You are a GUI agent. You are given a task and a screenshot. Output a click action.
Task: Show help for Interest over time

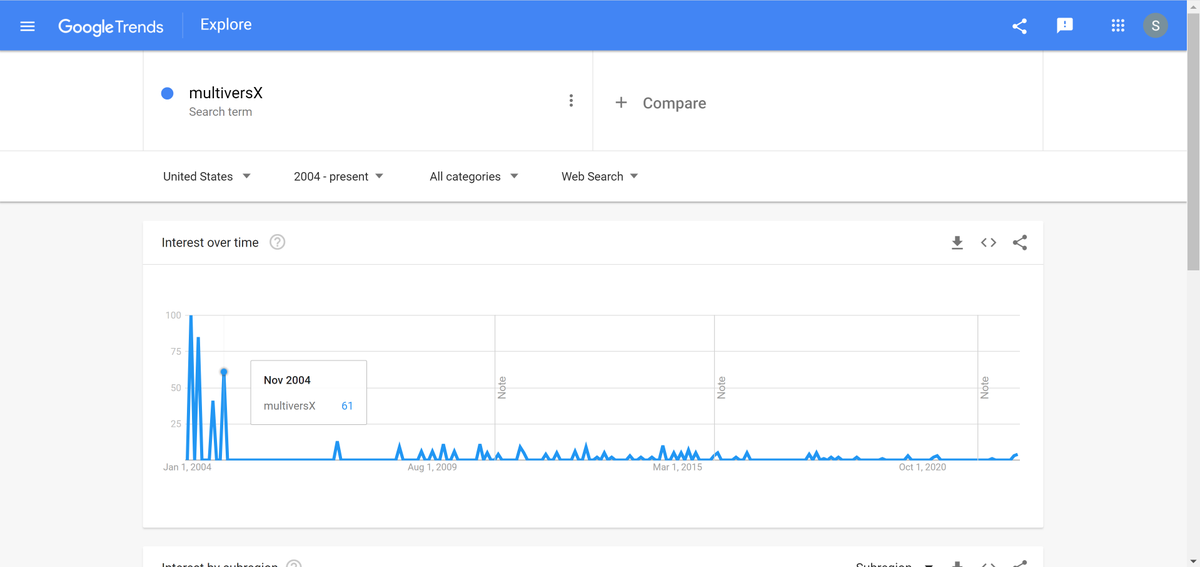[x=278, y=242]
